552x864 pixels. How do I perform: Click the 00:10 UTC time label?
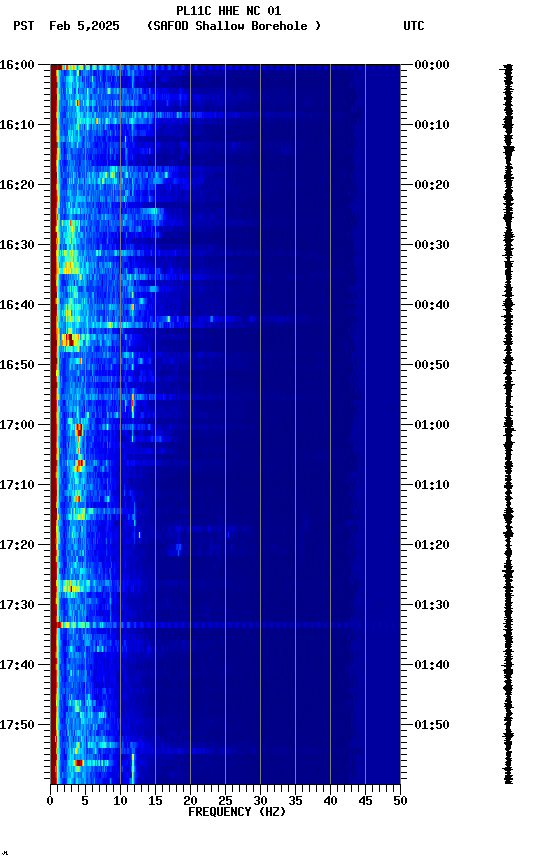[x=432, y=125]
